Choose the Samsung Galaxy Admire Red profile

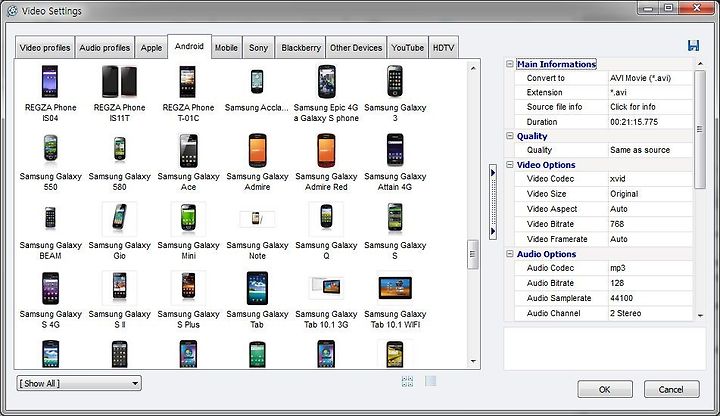pos(326,150)
